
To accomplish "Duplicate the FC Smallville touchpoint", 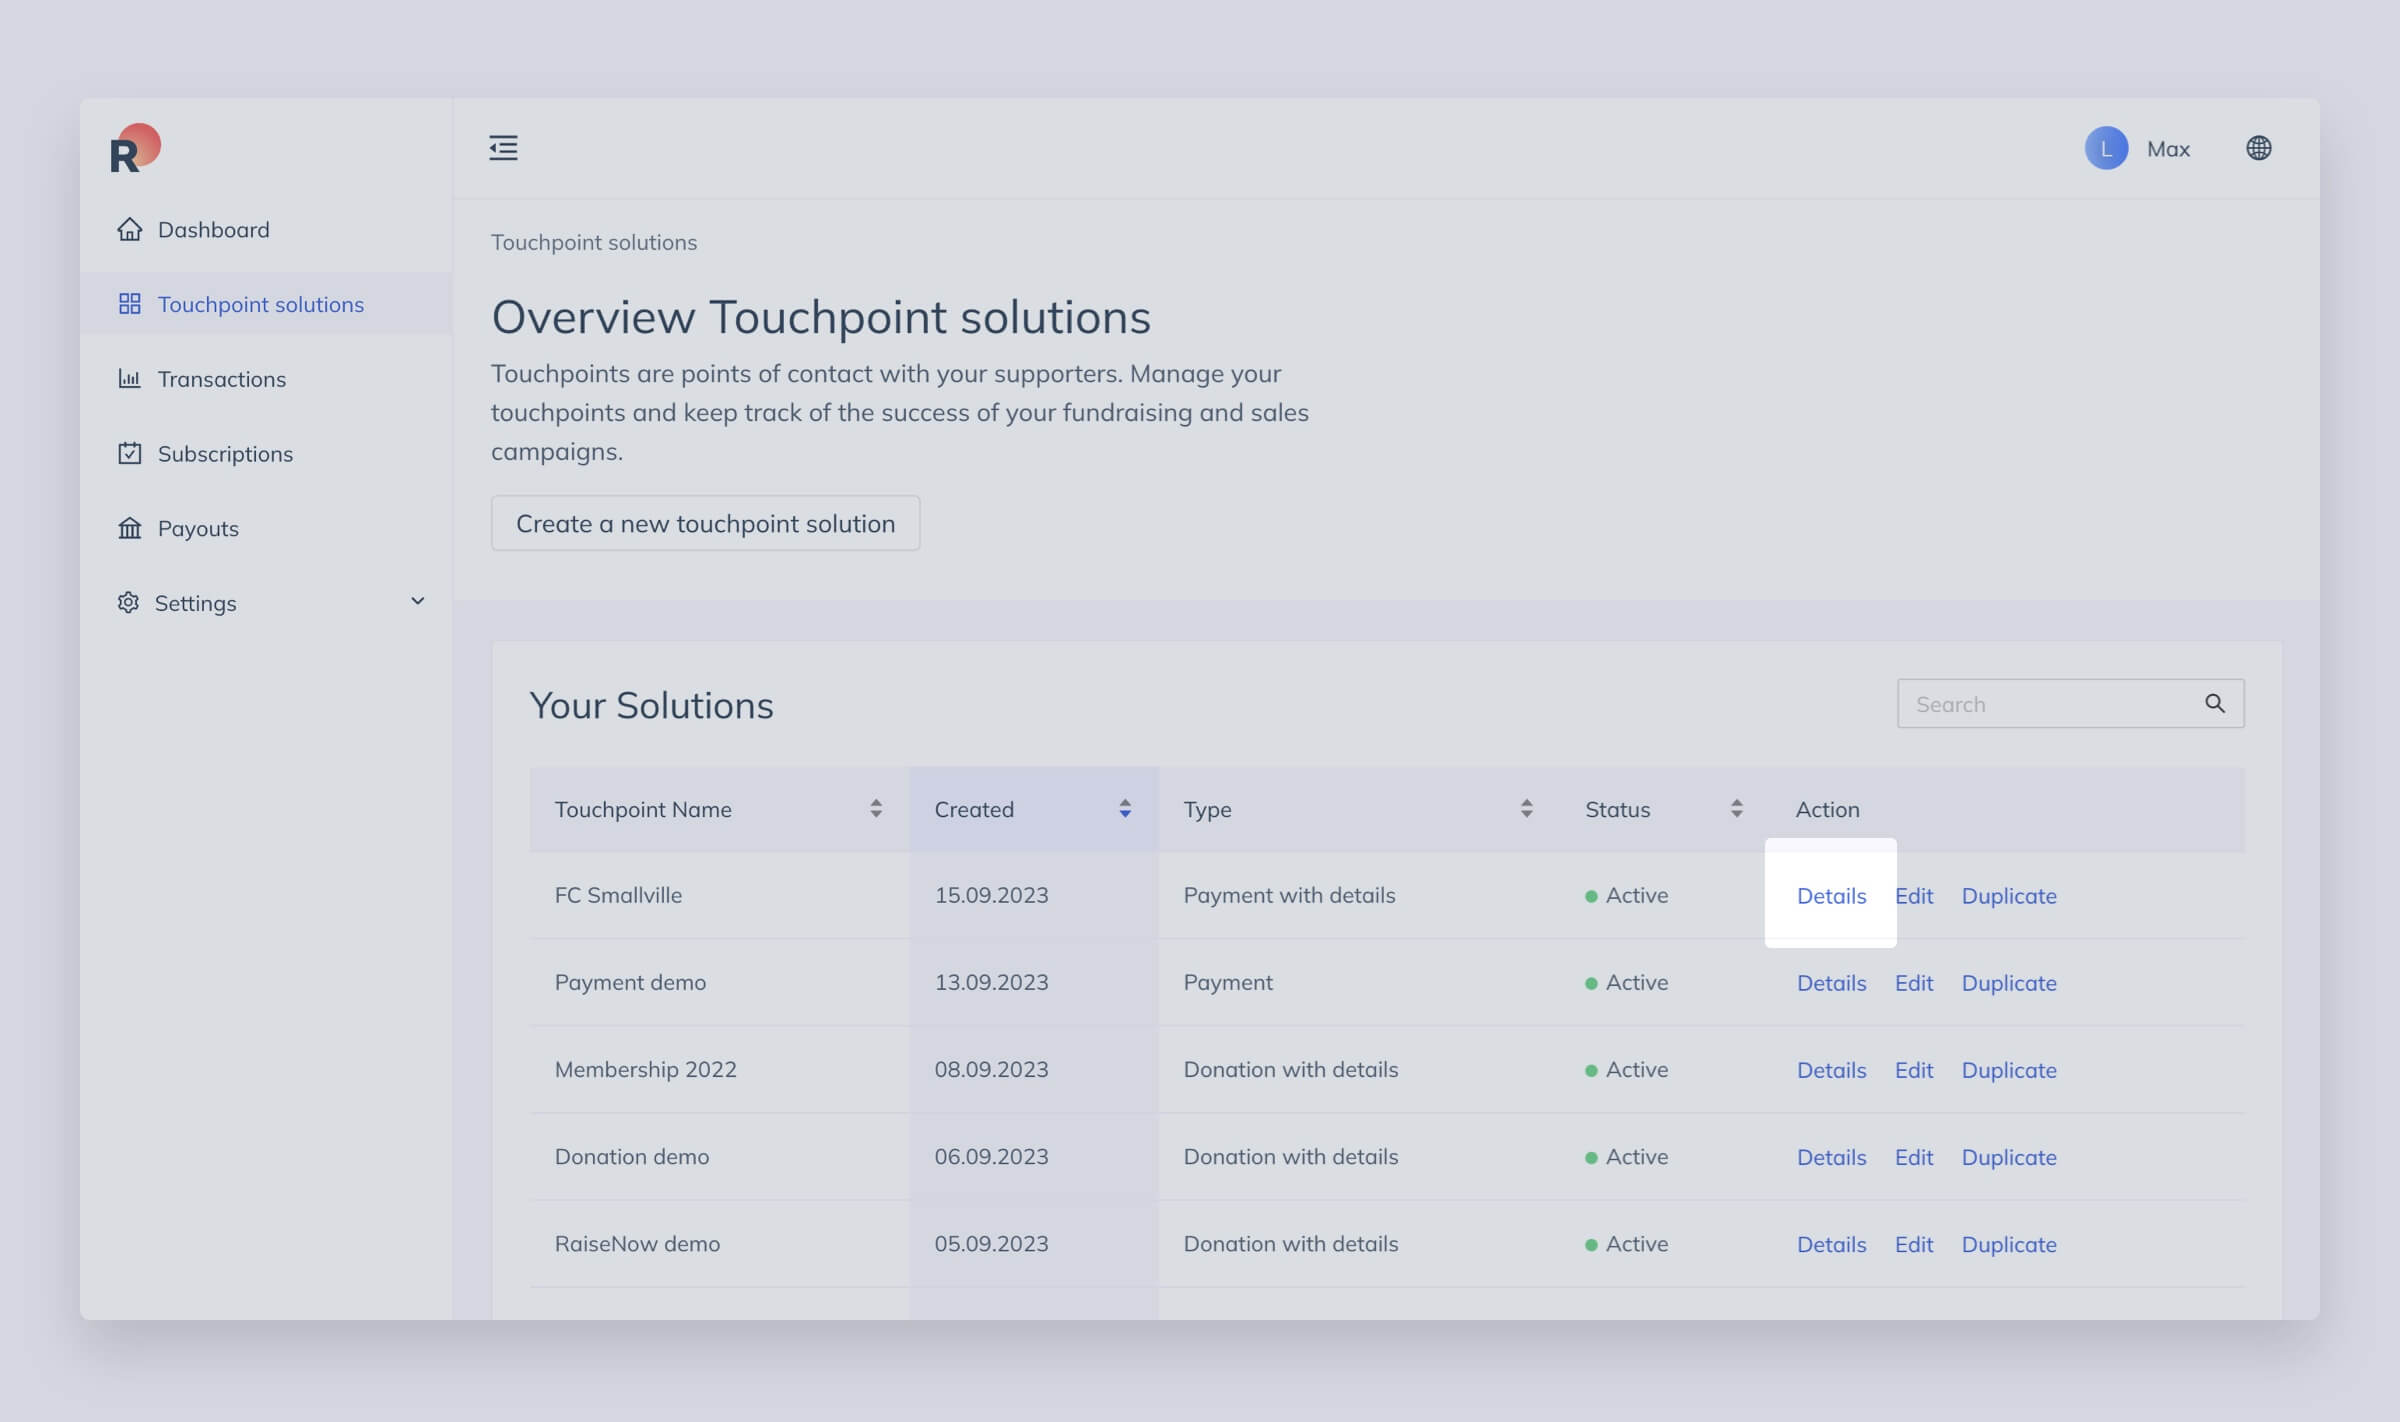I will (2009, 896).
